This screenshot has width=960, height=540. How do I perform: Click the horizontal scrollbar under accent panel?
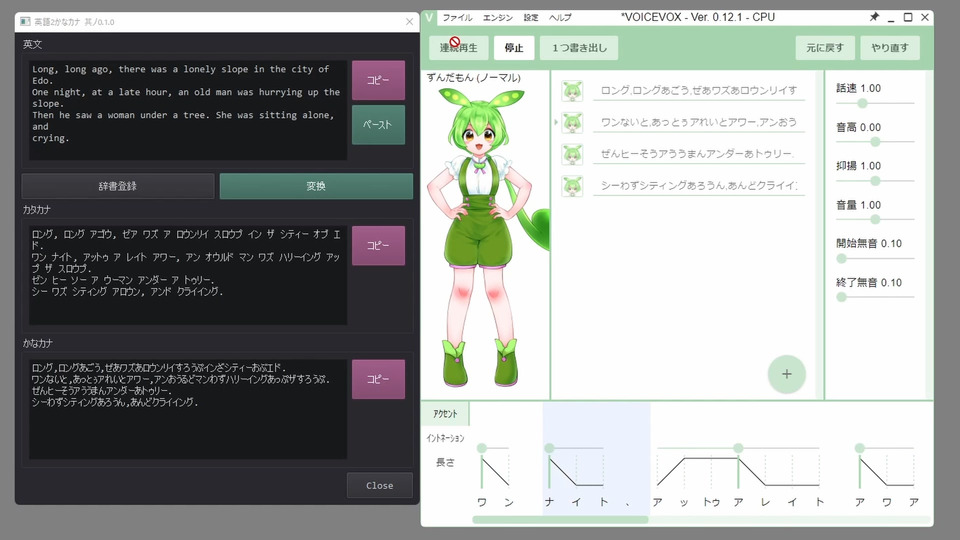tap(560, 520)
